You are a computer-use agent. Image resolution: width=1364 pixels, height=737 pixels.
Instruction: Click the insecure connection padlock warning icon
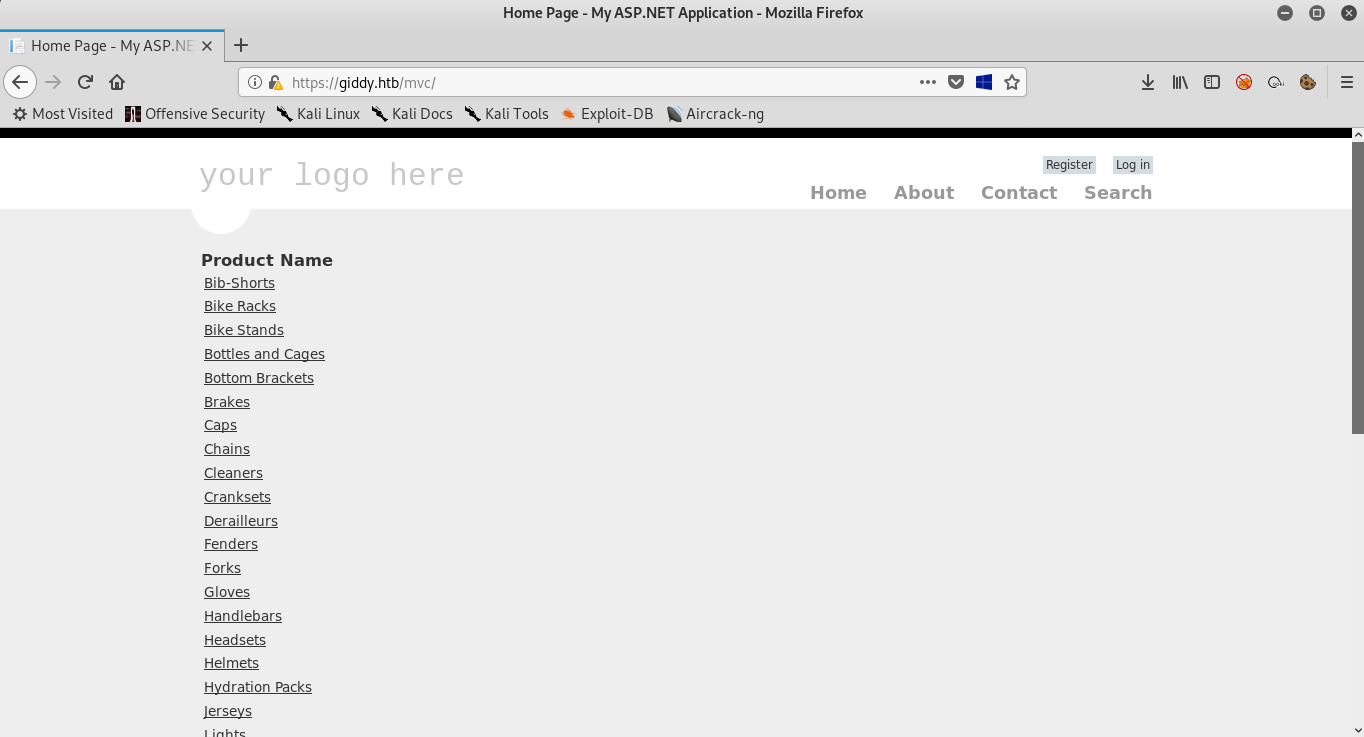click(274, 82)
